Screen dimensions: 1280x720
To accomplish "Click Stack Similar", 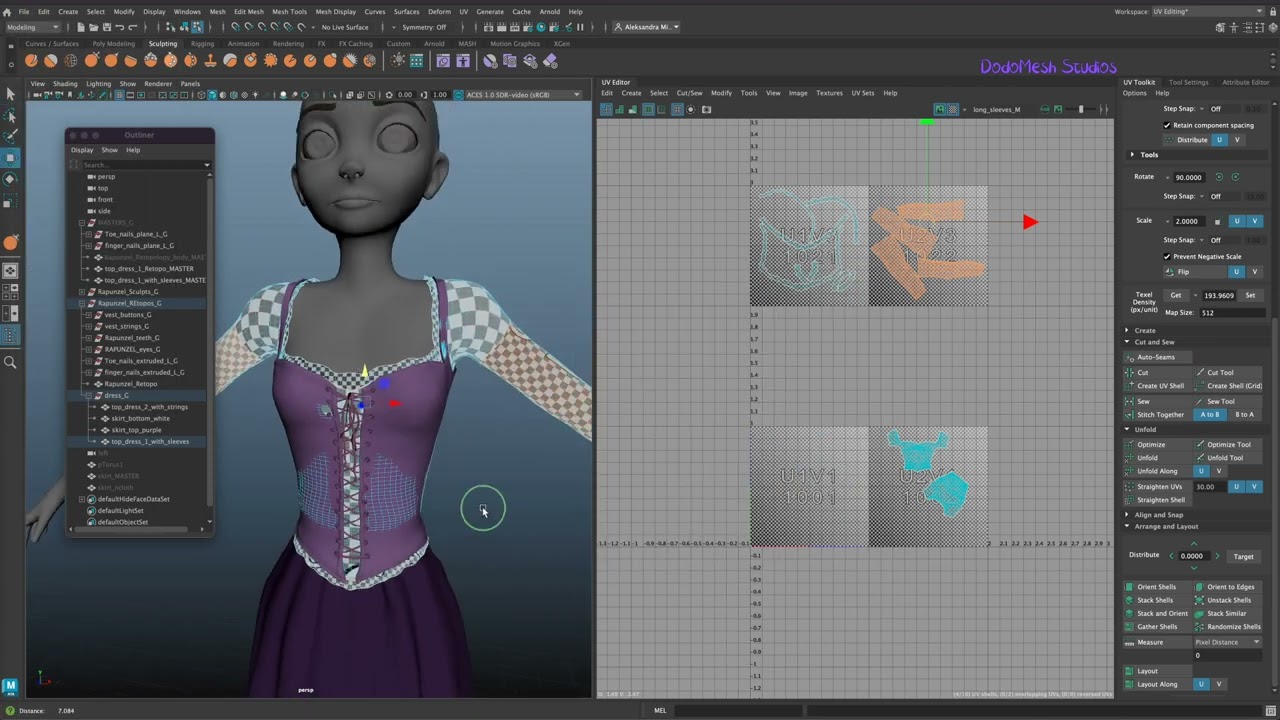I will [1226, 613].
